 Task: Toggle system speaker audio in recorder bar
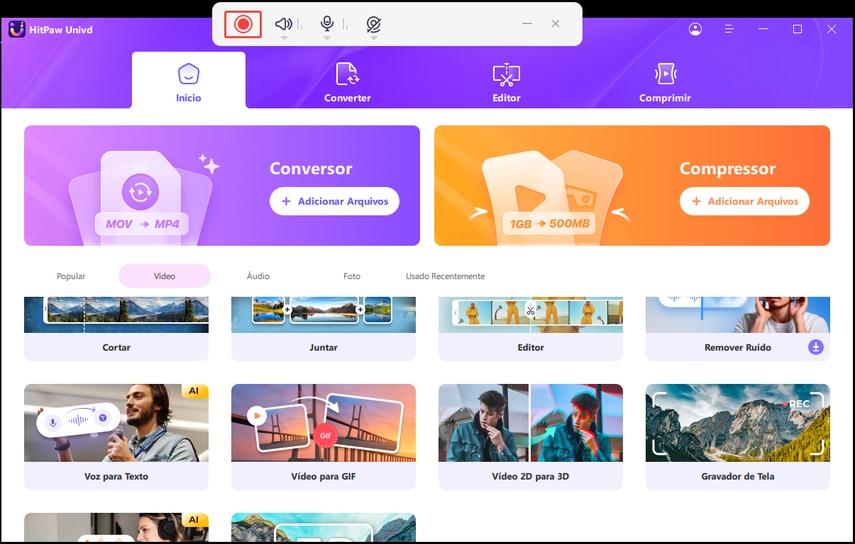283,23
